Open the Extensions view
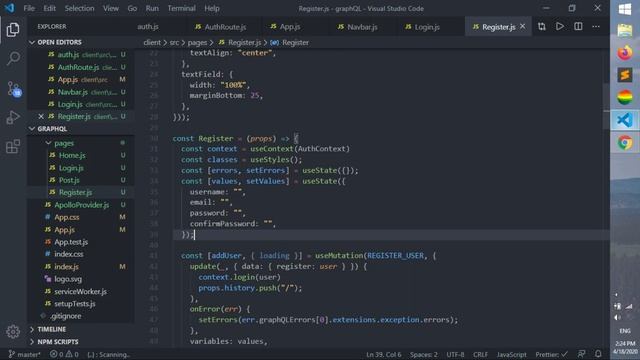The width and height of the screenshot is (640, 360). click(x=13, y=146)
